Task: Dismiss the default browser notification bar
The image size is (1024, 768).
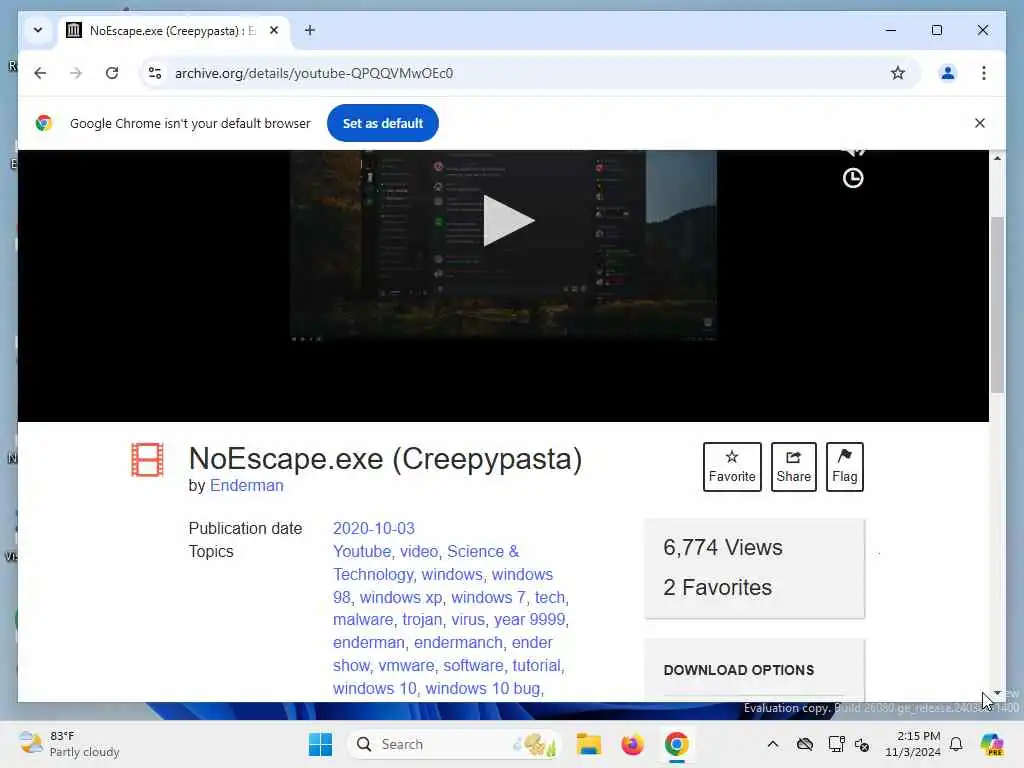Action: point(980,123)
